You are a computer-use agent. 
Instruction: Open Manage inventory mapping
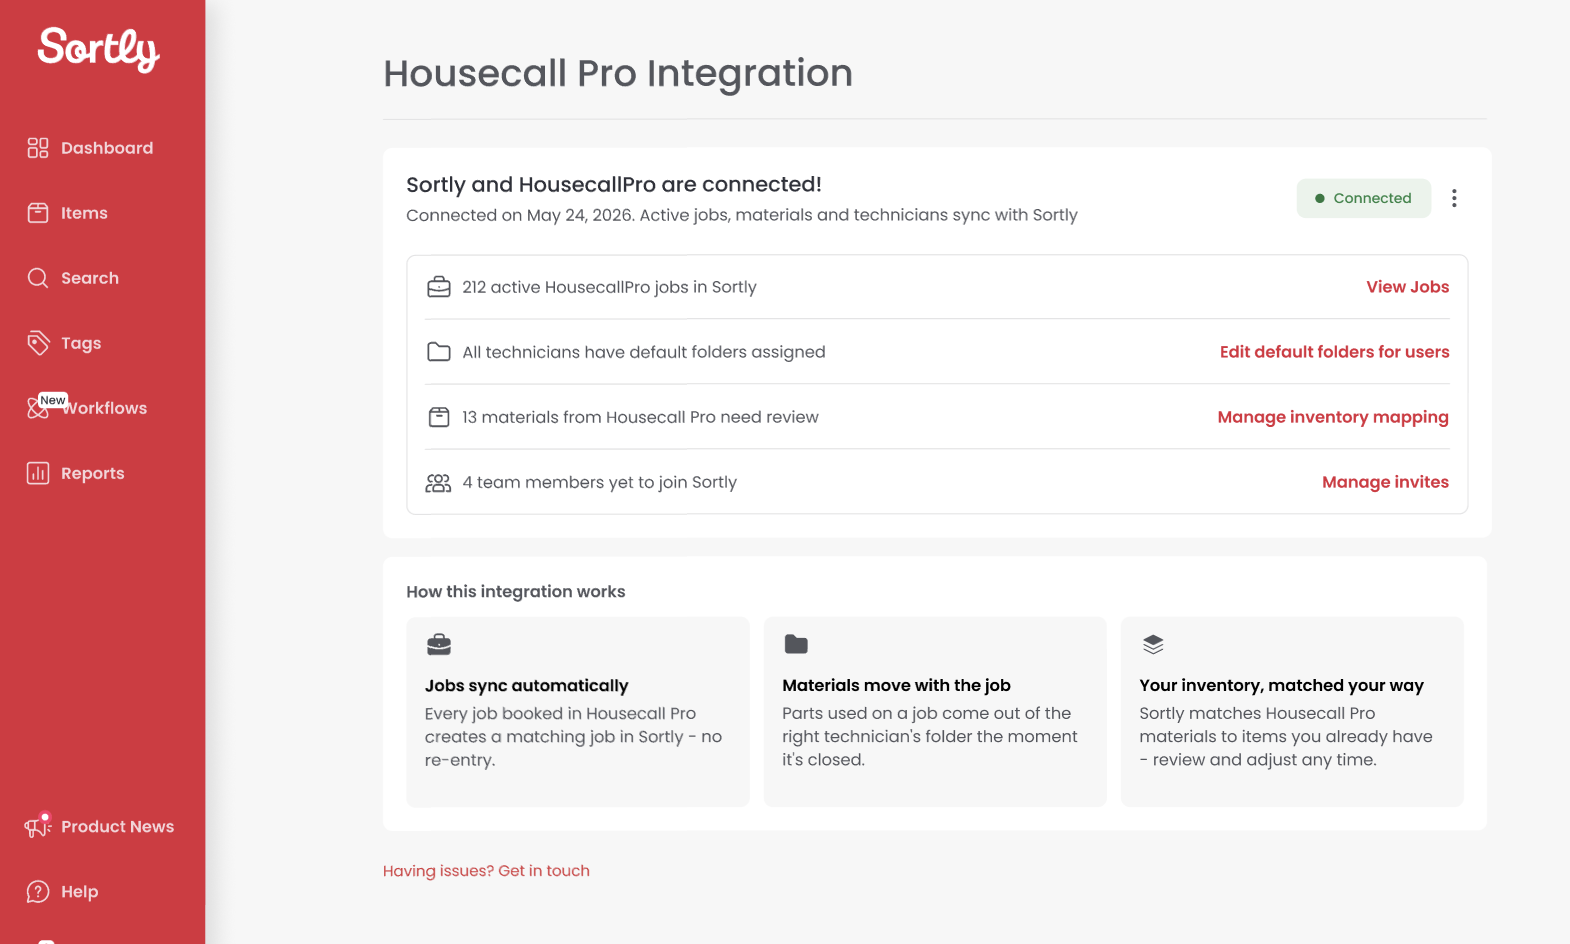pos(1333,417)
